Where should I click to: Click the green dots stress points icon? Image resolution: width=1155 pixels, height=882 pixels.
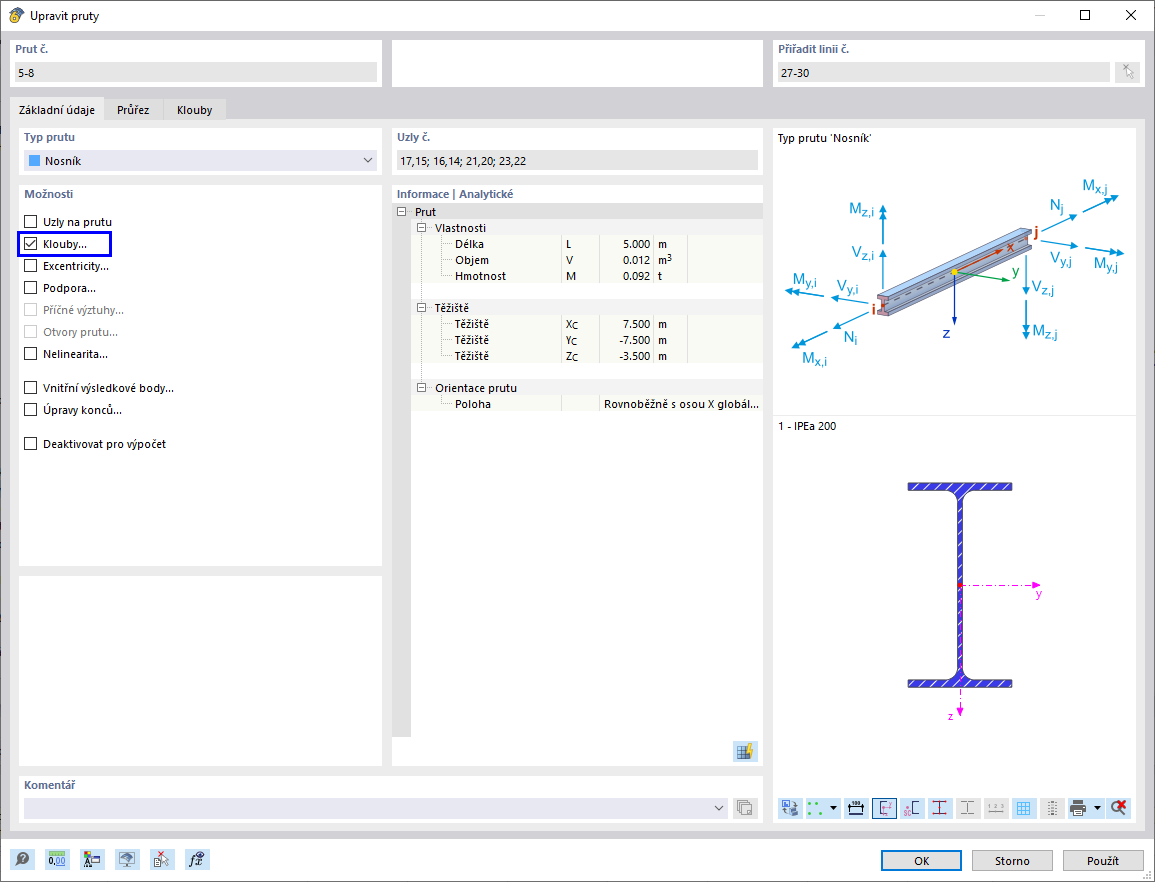[815, 808]
